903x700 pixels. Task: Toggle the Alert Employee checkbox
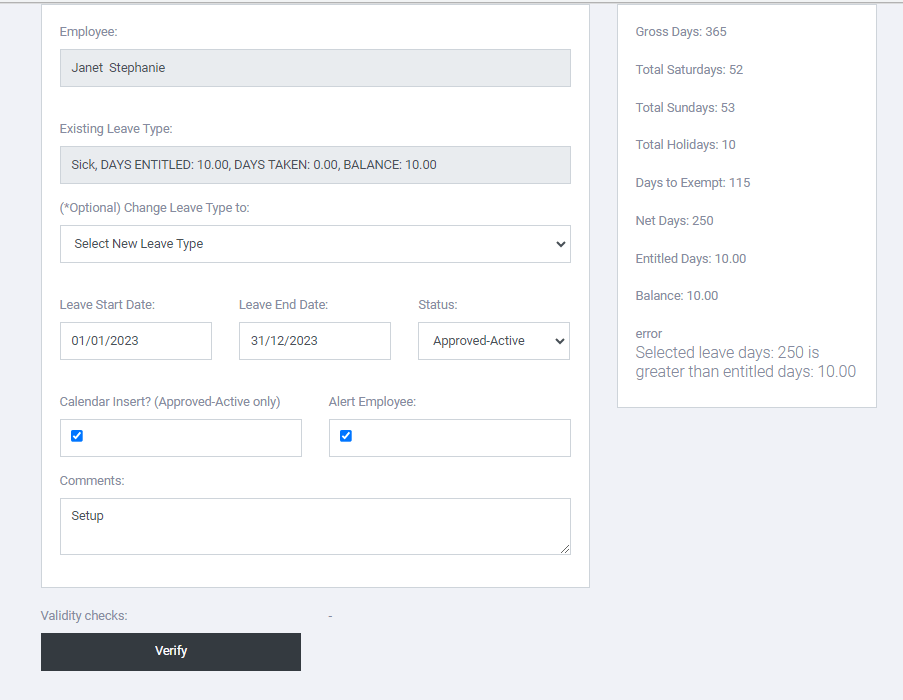click(346, 436)
